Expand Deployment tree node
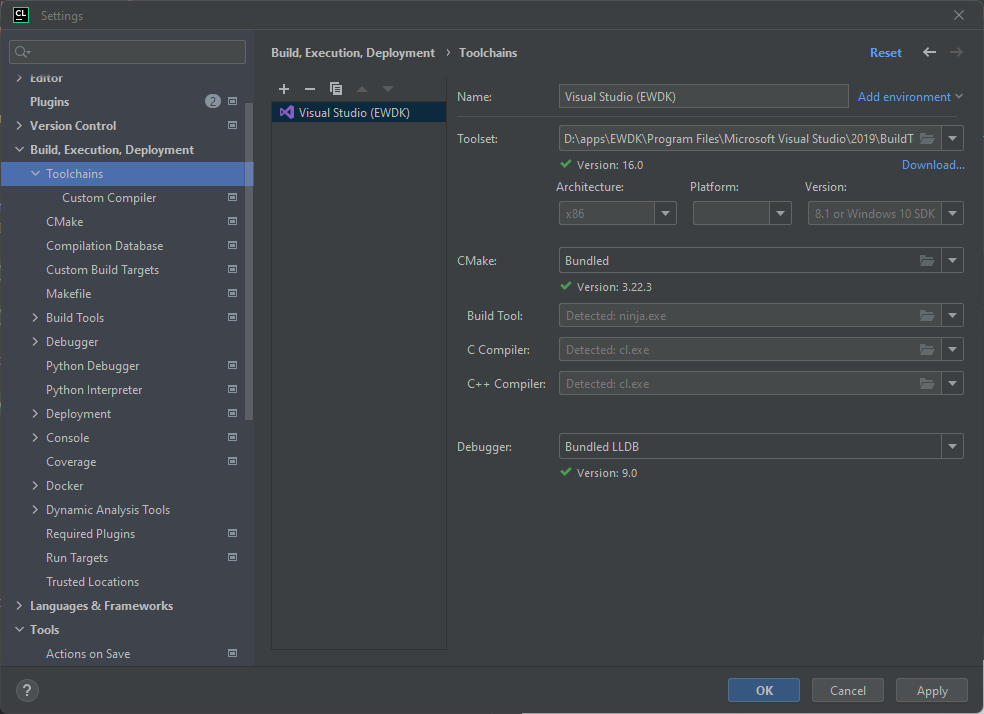The width and height of the screenshot is (984, 714). coord(35,413)
